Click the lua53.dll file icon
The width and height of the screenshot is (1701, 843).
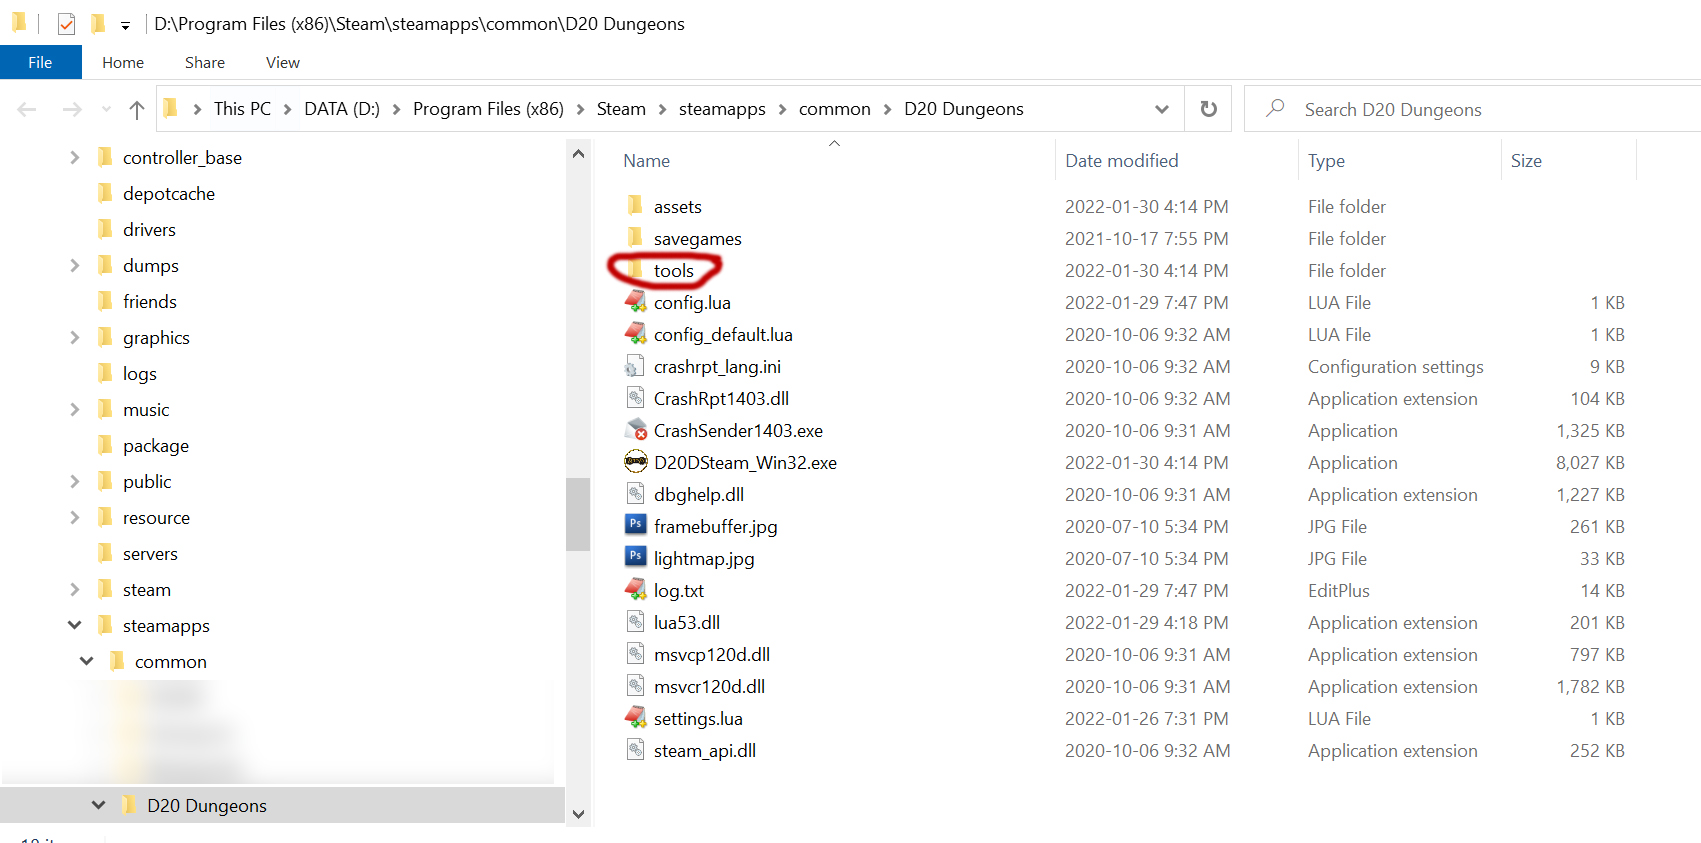tap(635, 622)
